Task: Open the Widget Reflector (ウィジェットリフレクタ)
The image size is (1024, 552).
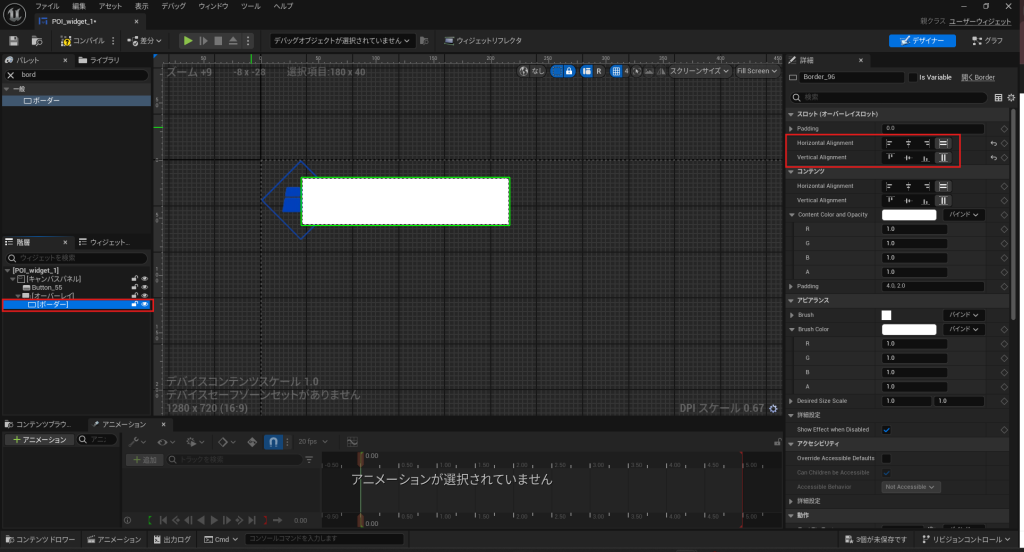Action: (482, 41)
